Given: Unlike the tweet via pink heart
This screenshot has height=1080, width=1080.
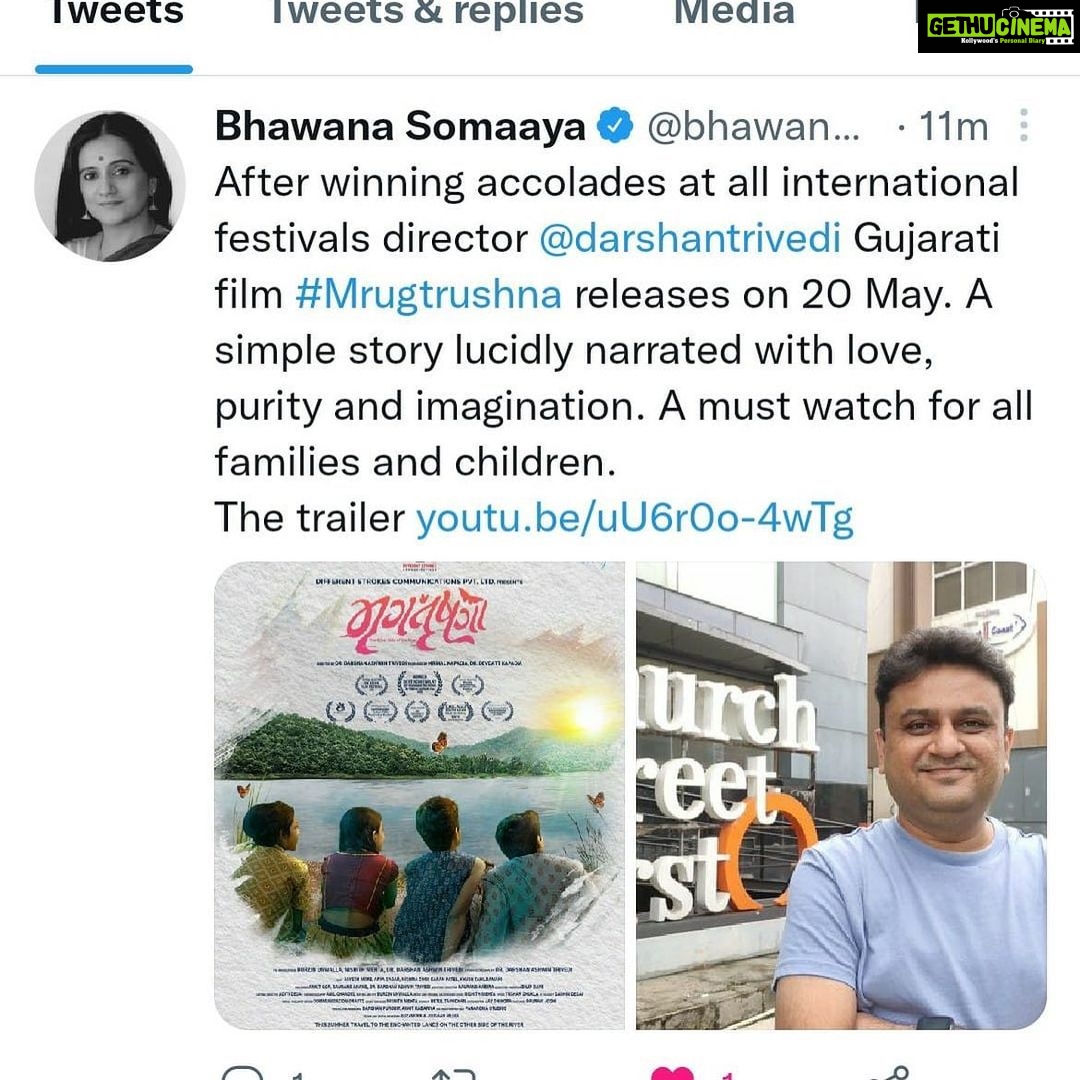Looking at the screenshot, I should [672, 1073].
